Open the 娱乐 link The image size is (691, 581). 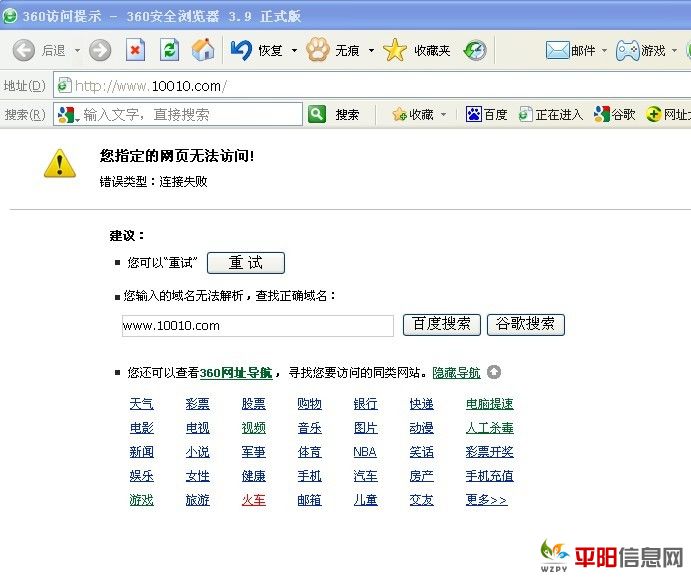click(x=141, y=476)
